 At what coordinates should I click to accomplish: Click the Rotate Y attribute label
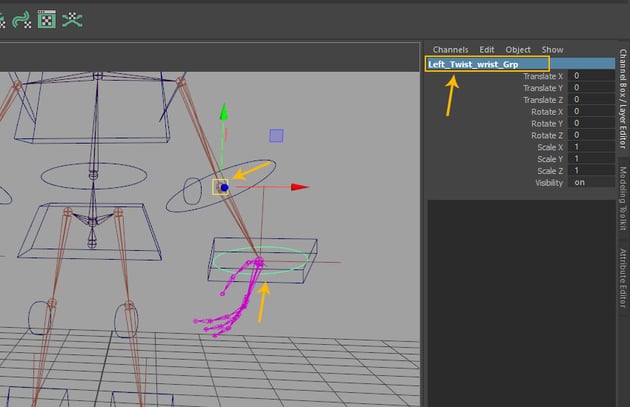click(547, 124)
